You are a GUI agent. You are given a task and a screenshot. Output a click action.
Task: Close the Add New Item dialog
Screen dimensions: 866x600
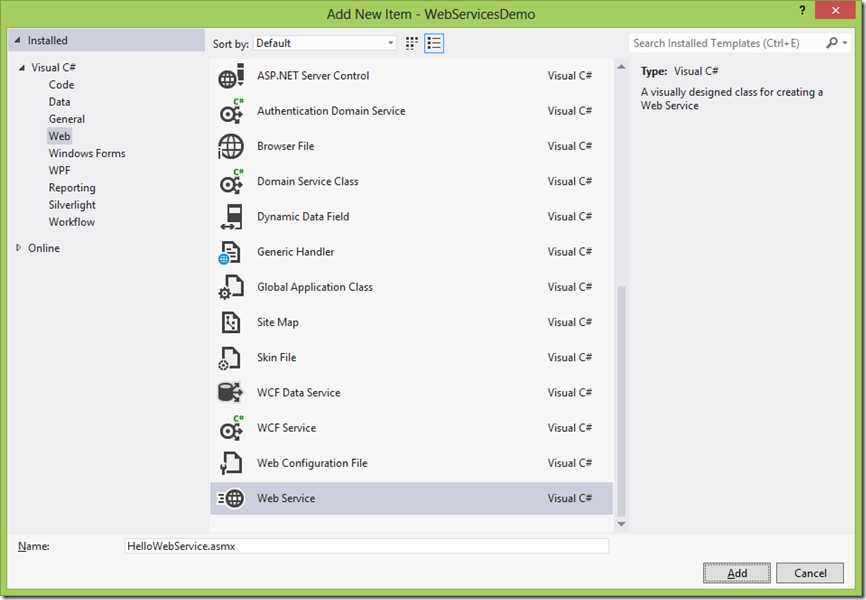click(x=835, y=10)
